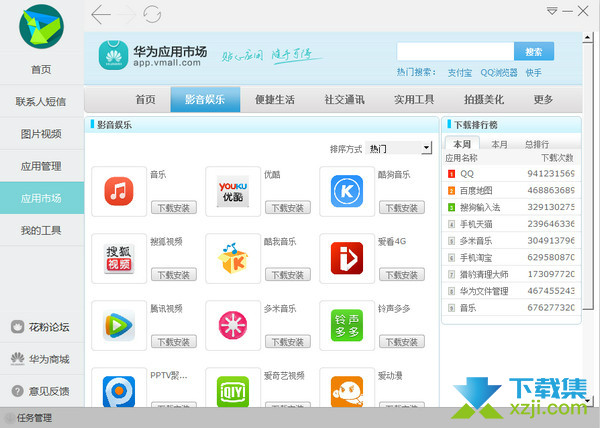The image size is (600, 428).
Task: Open the 首页 sidebar item
Action: 41,70
